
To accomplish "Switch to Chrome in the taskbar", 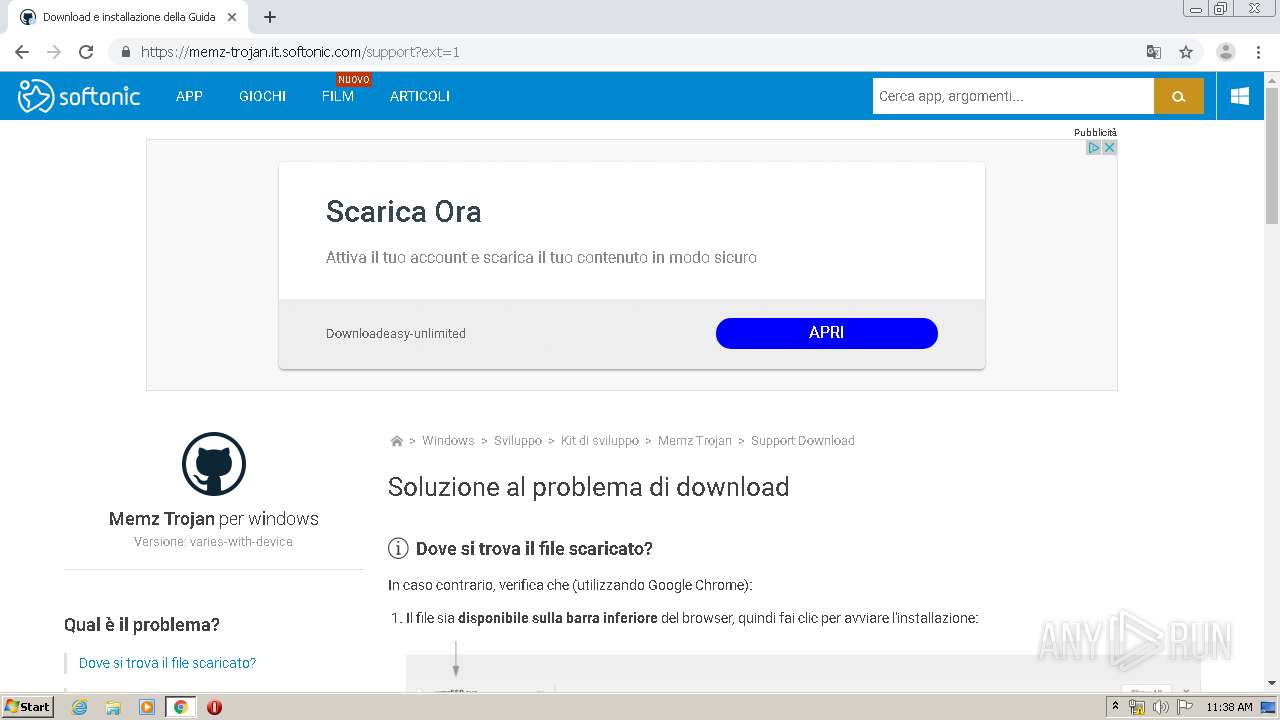I will tap(181, 707).
